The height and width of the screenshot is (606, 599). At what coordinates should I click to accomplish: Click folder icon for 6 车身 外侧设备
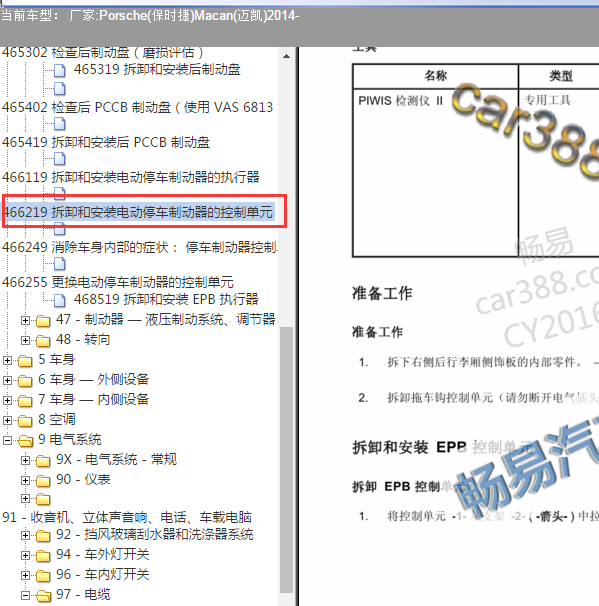tap(25, 381)
